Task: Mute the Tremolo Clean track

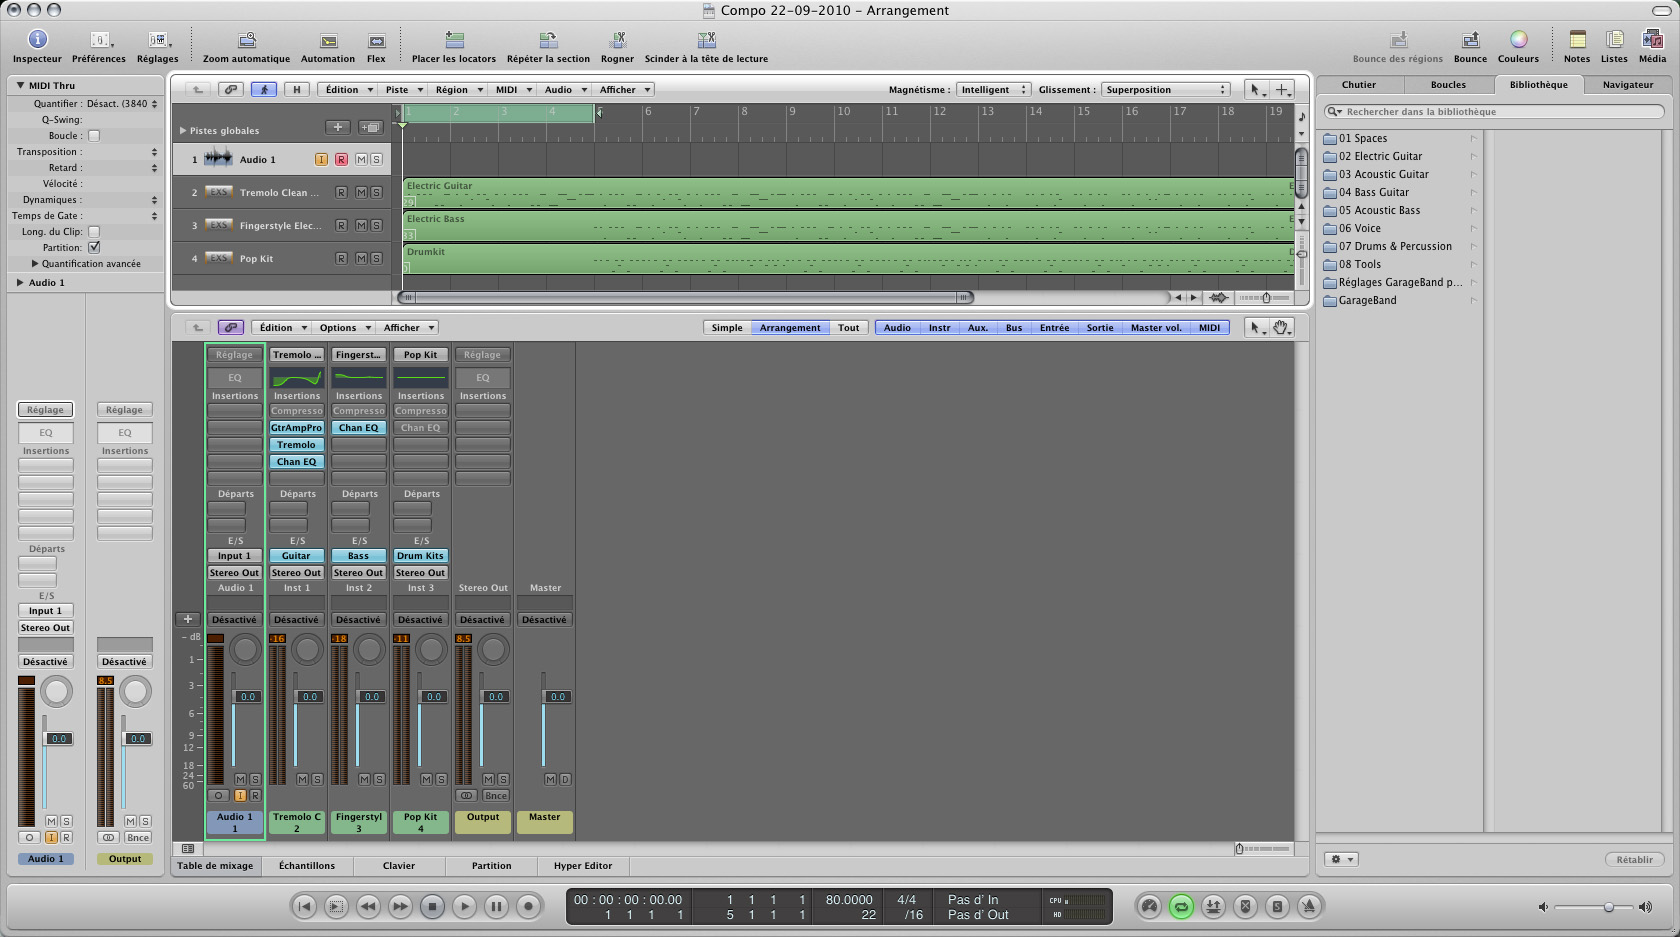Action: point(361,193)
